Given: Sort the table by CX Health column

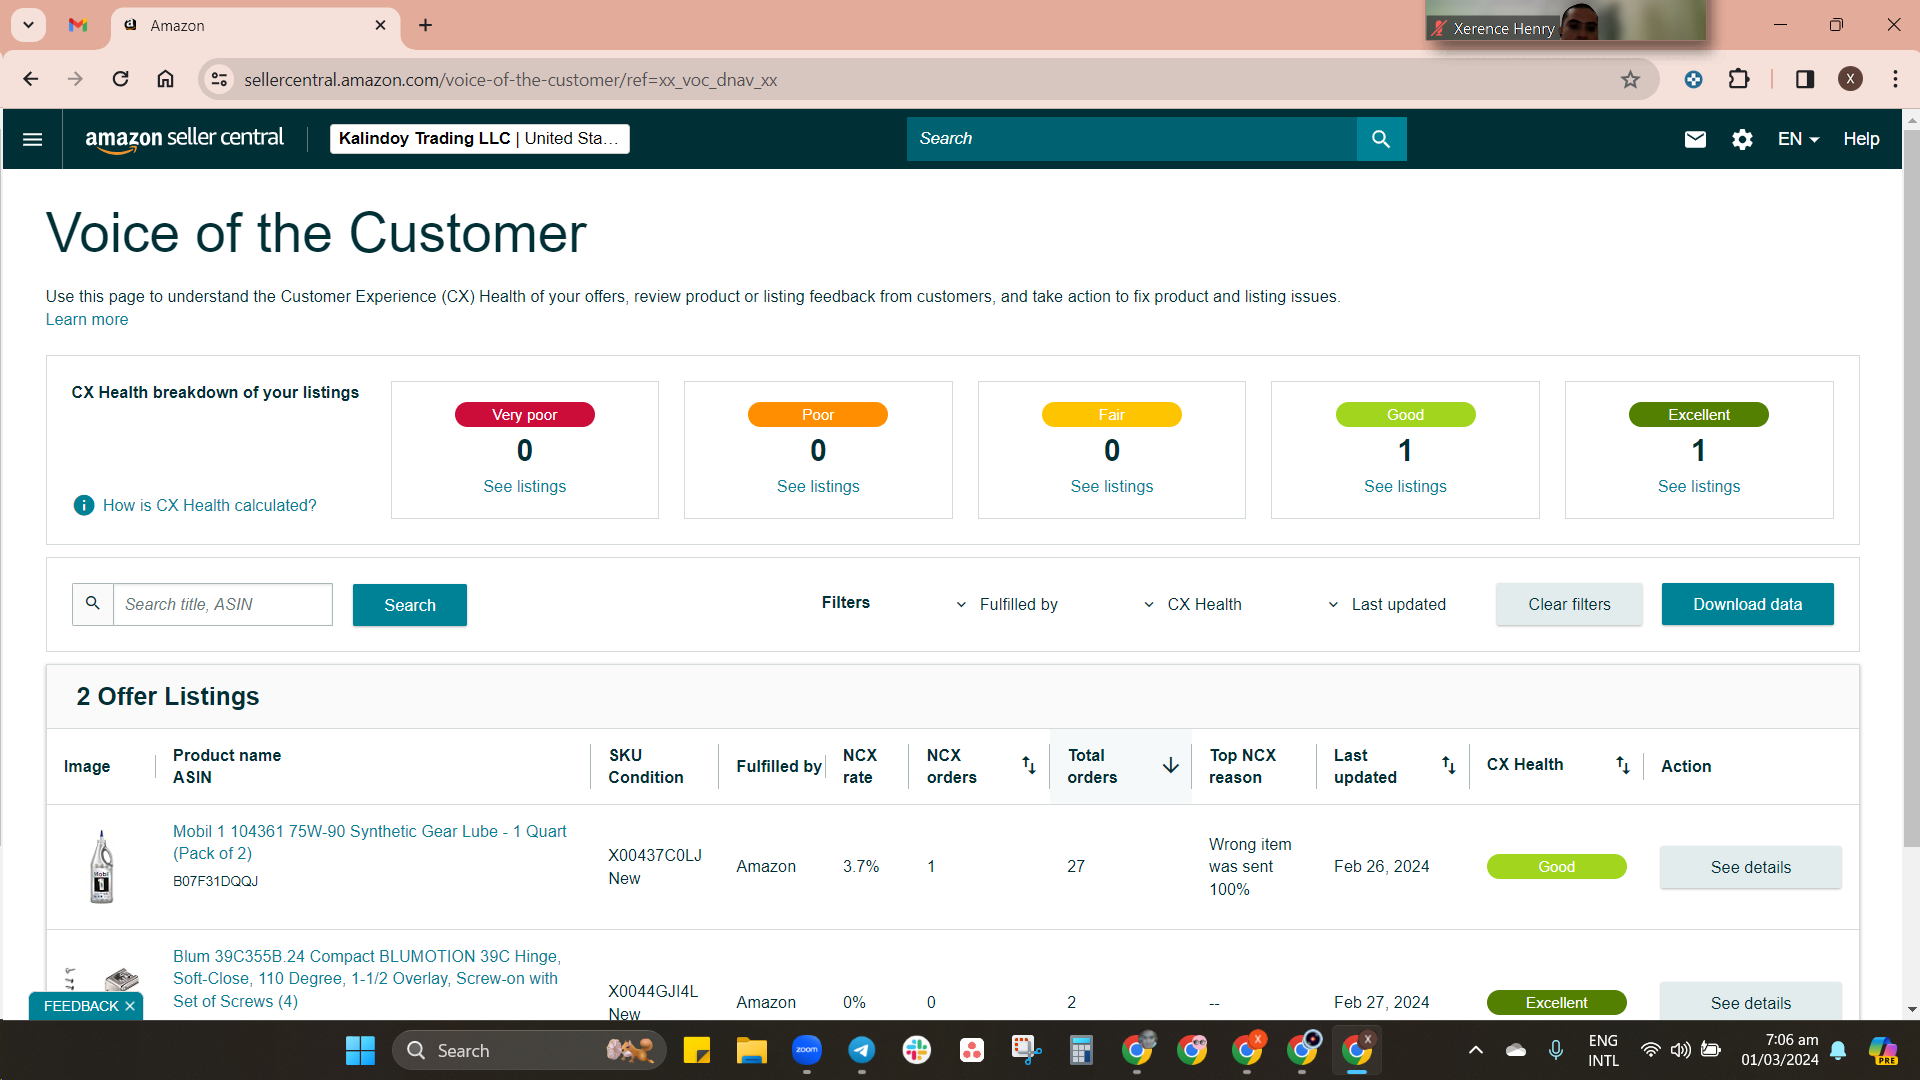Looking at the screenshot, I should click(1622, 765).
